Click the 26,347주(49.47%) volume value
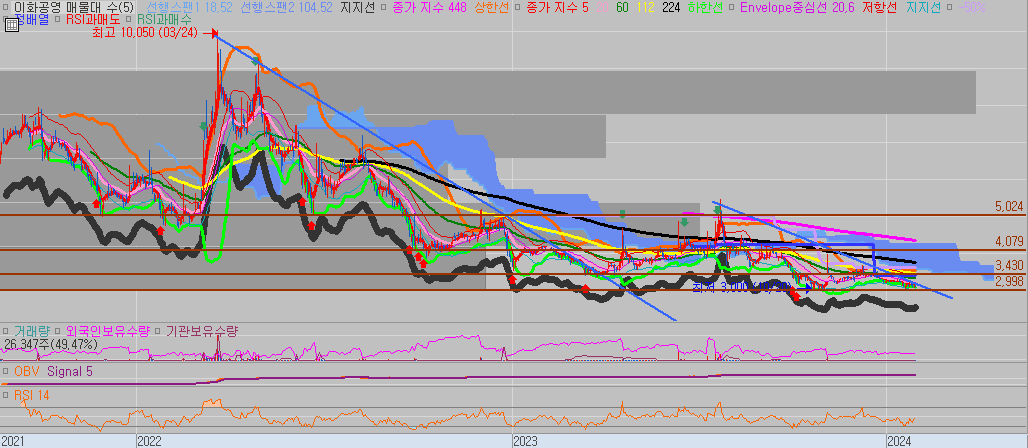Image resolution: width=1028 pixels, height=448 pixels. point(50,344)
